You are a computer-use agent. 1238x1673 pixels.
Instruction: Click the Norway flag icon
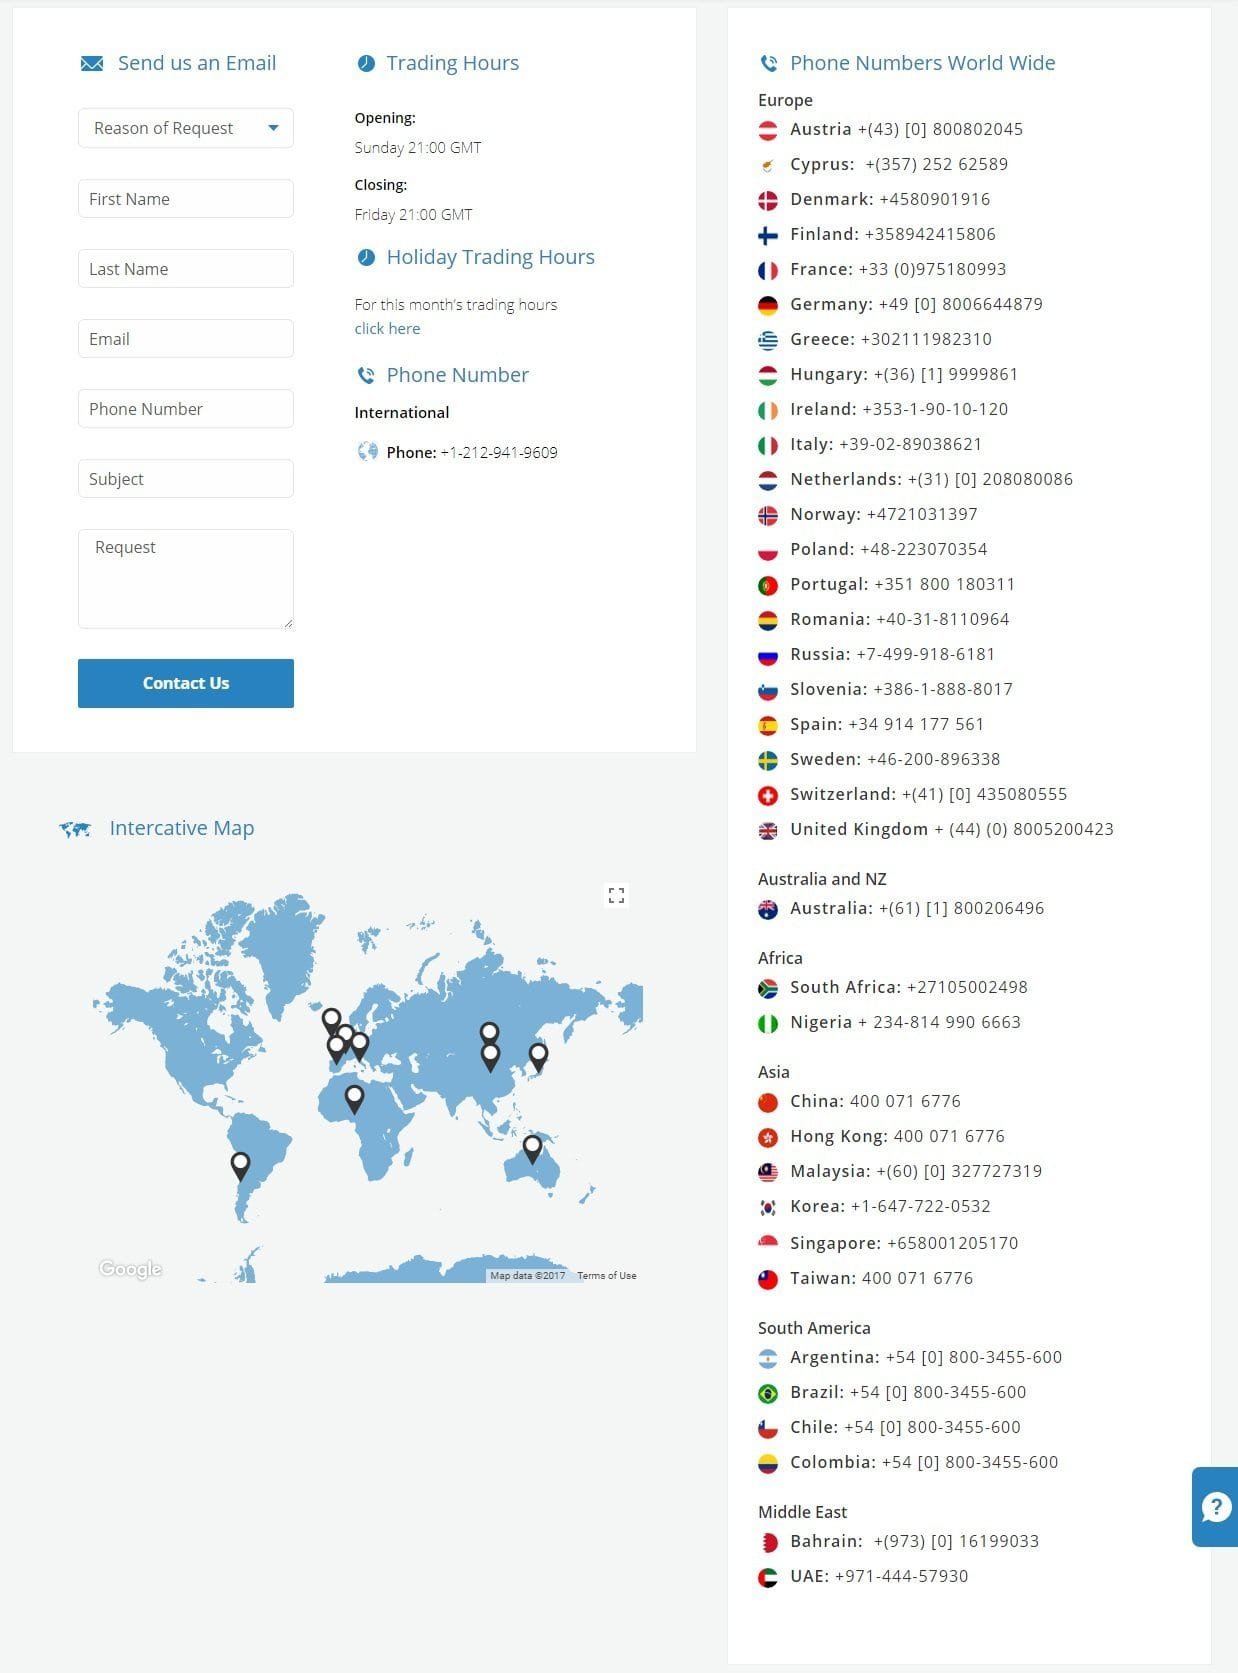(x=768, y=515)
